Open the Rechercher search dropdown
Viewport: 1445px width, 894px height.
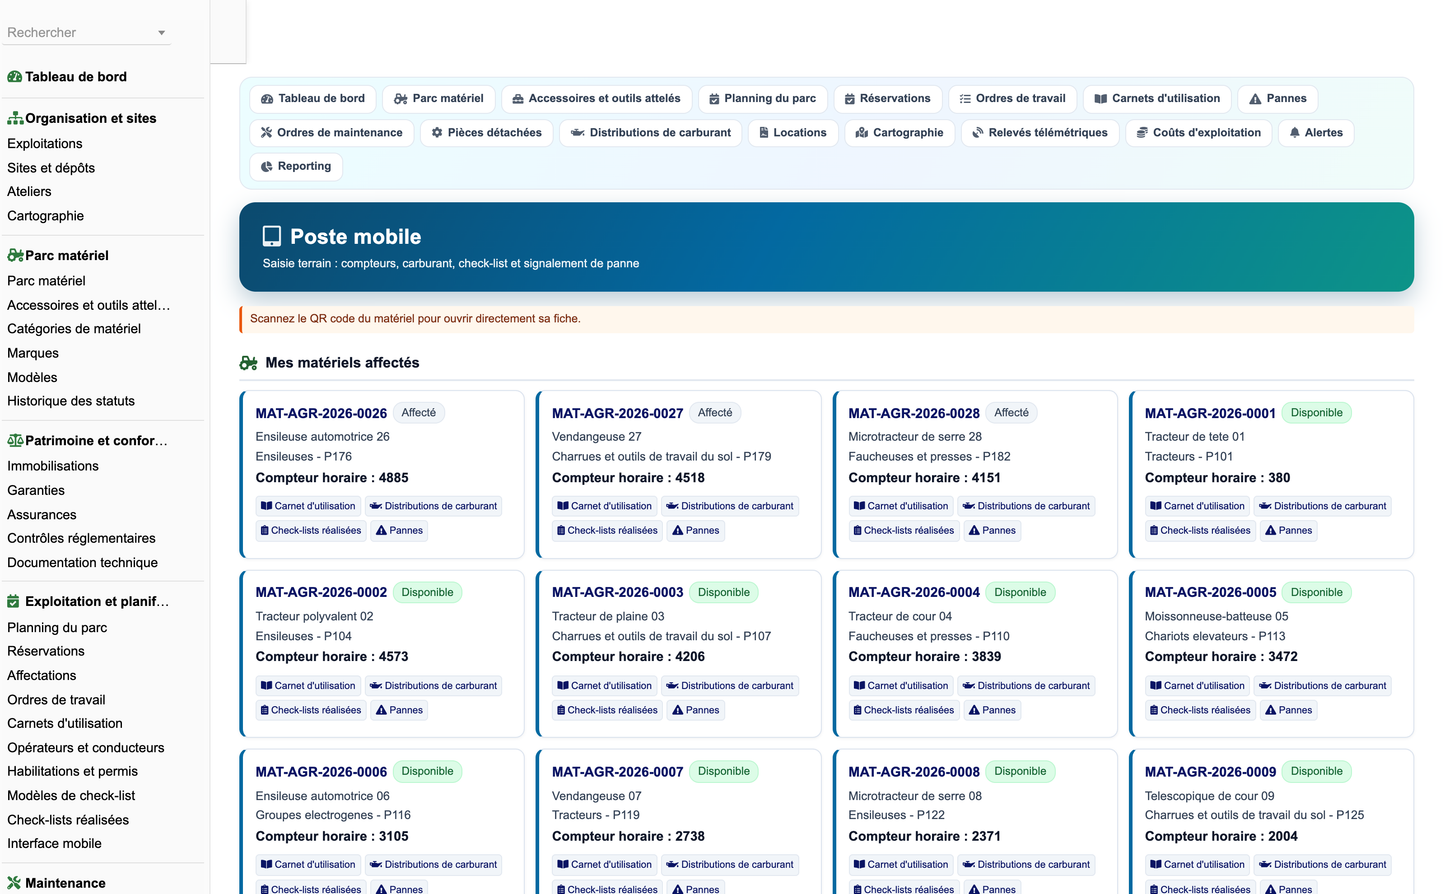(x=87, y=32)
